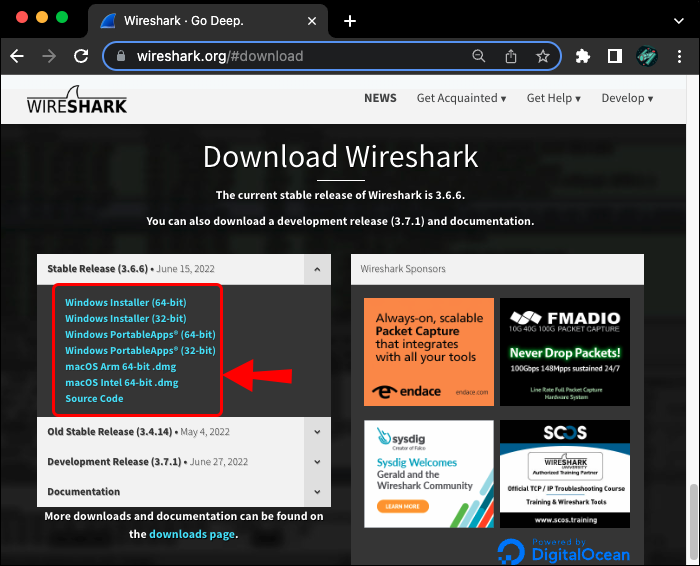Share this page via share icon
The image size is (700, 566).
(x=511, y=56)
